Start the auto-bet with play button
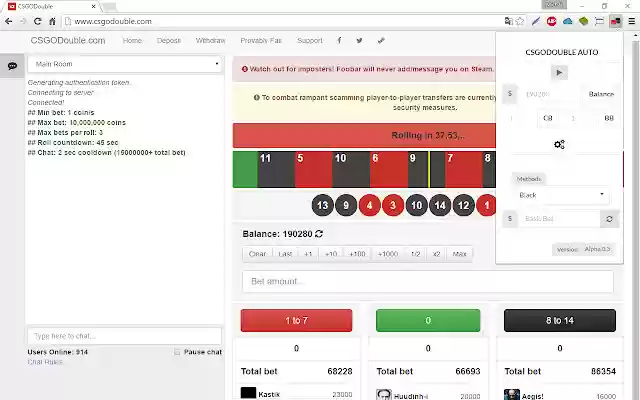The width and height of the screenshot is (640, 400). pyautogui.click(x=559, y=73)
